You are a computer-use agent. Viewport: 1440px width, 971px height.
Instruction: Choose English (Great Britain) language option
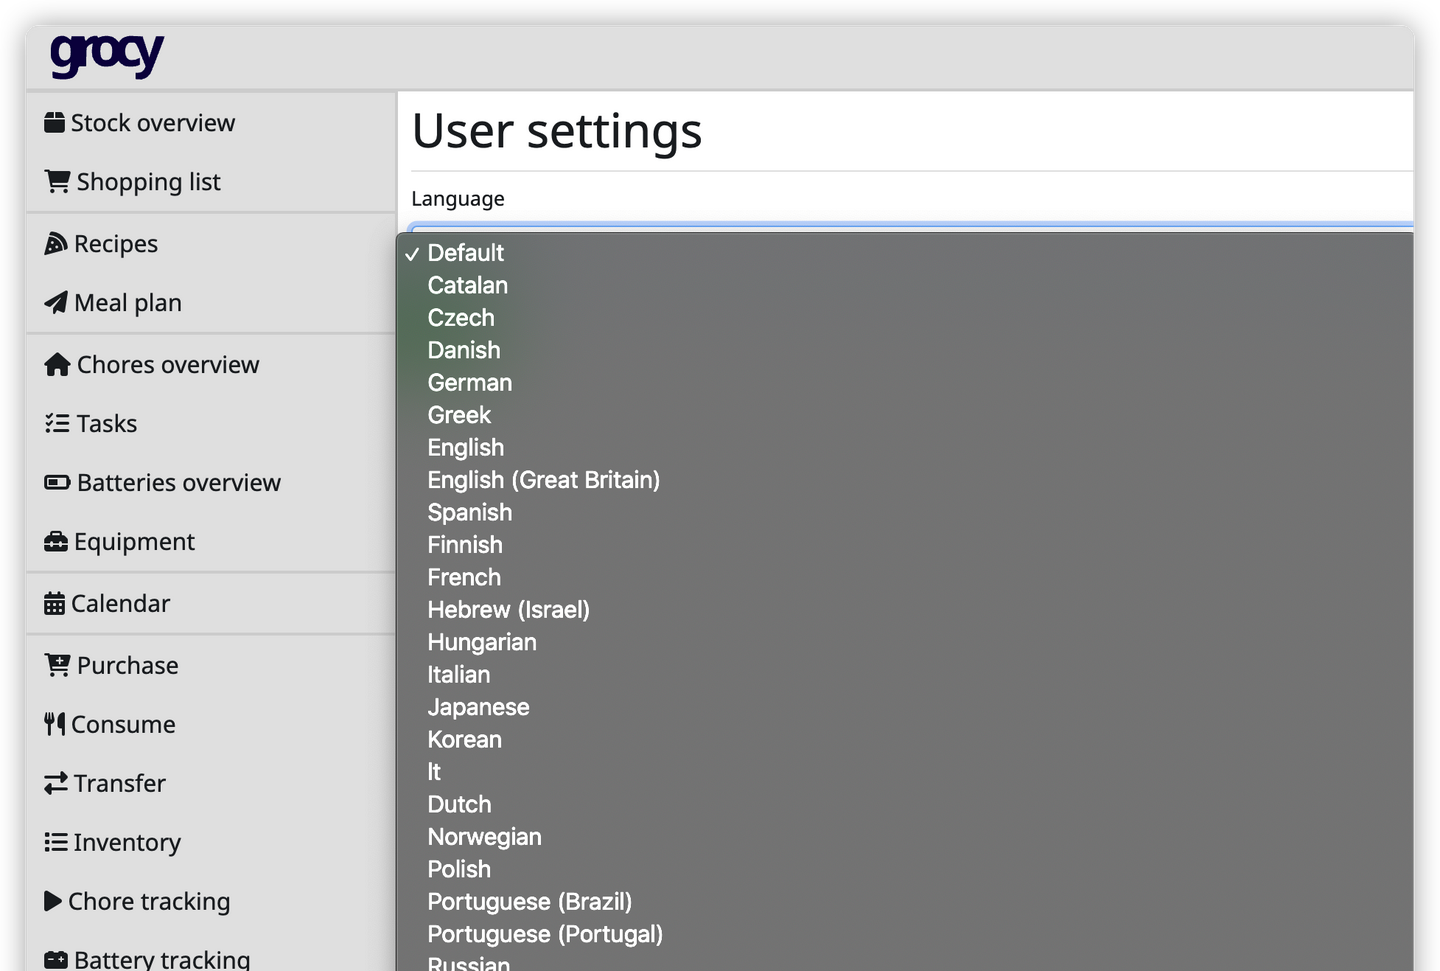coord(544,480)
